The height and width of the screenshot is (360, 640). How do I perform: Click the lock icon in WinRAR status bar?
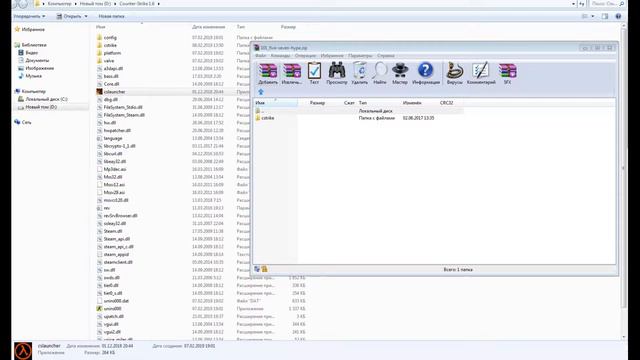[x=264, y=269]
